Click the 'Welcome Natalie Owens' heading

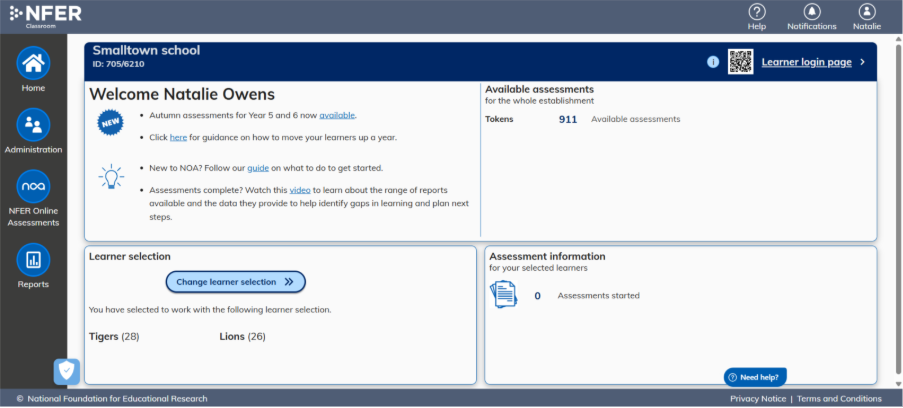pos(182,94)
